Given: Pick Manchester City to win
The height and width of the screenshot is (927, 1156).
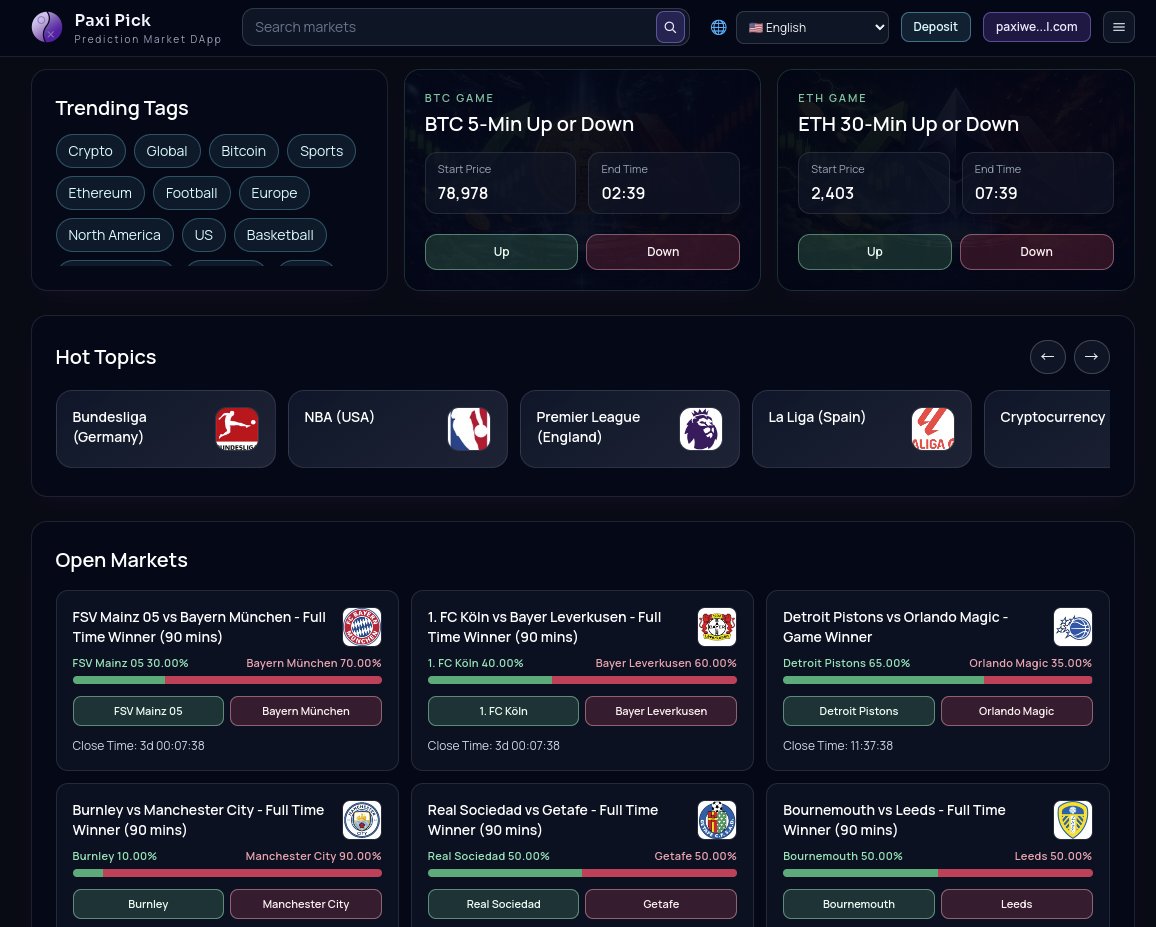Looking at the screenshot, I should 306,904.
